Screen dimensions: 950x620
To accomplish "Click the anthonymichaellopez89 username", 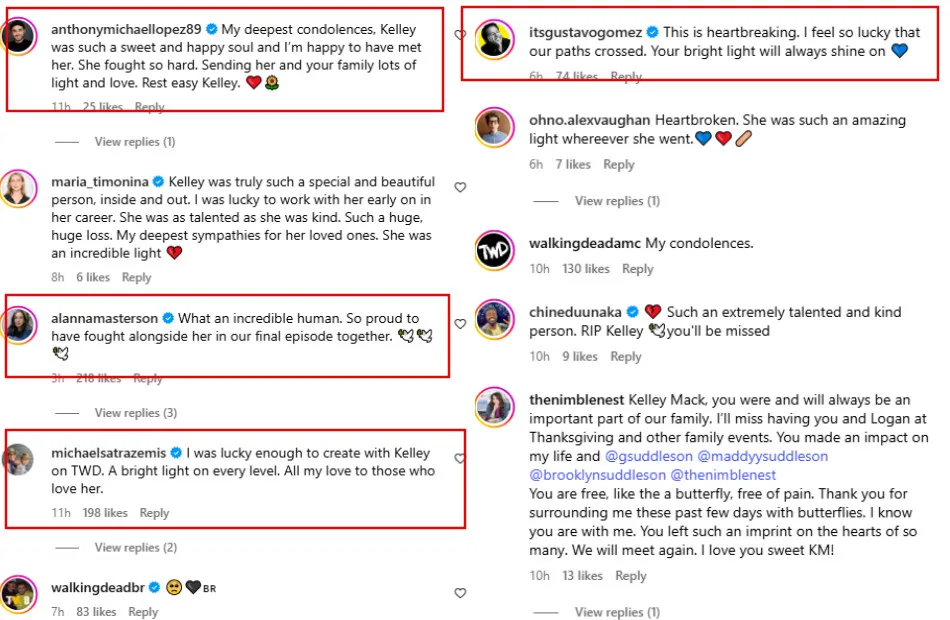I will tap(125, 29).
